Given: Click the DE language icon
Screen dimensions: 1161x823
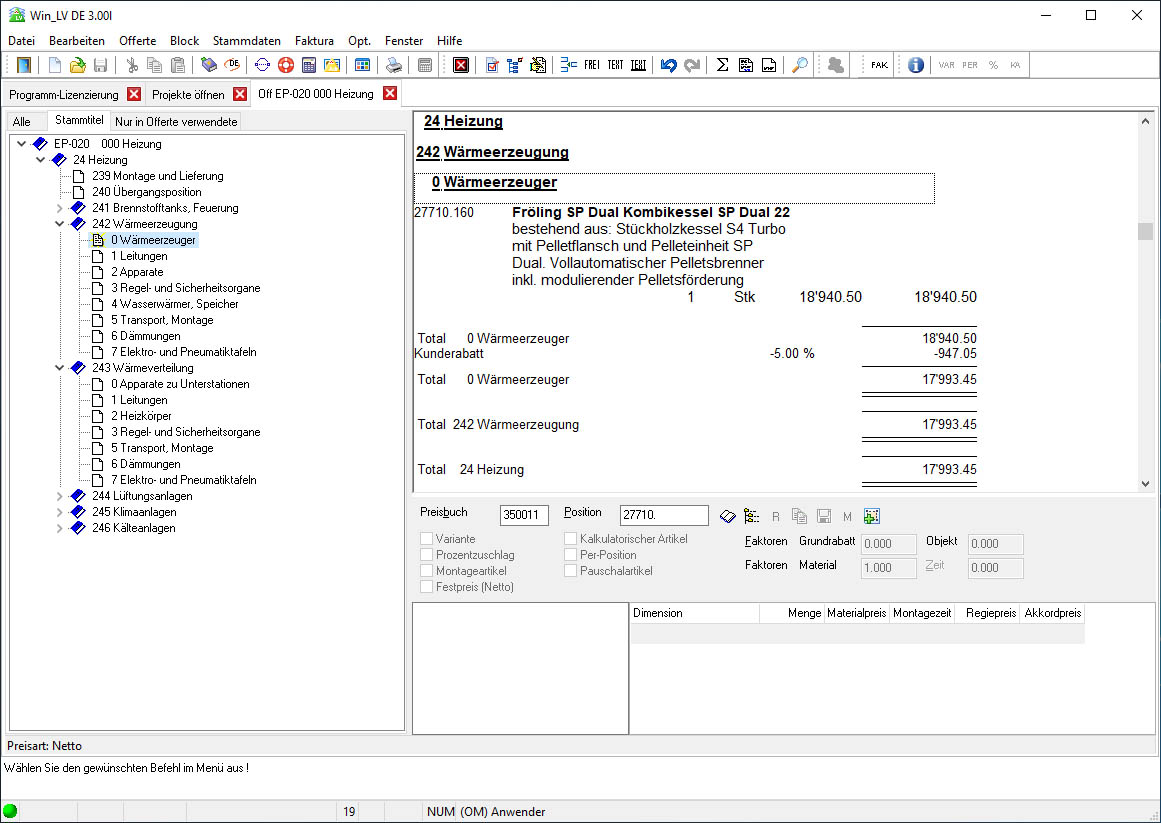Looking at the screenshot, I should point(232,65).
